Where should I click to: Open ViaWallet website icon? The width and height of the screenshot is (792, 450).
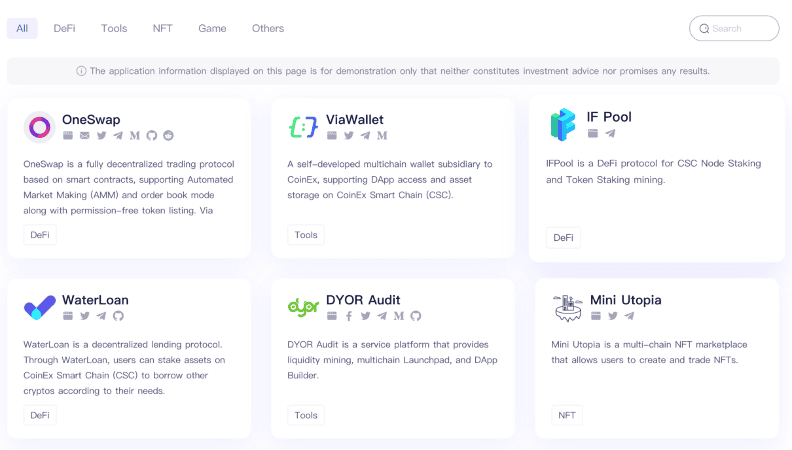tap(332, 135)
